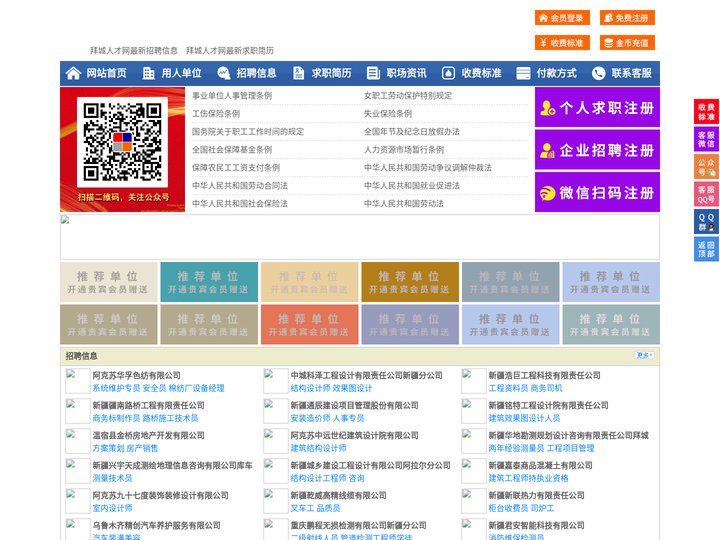Click the broken banner image icon
720x540 pixels.
coord(65,220)
